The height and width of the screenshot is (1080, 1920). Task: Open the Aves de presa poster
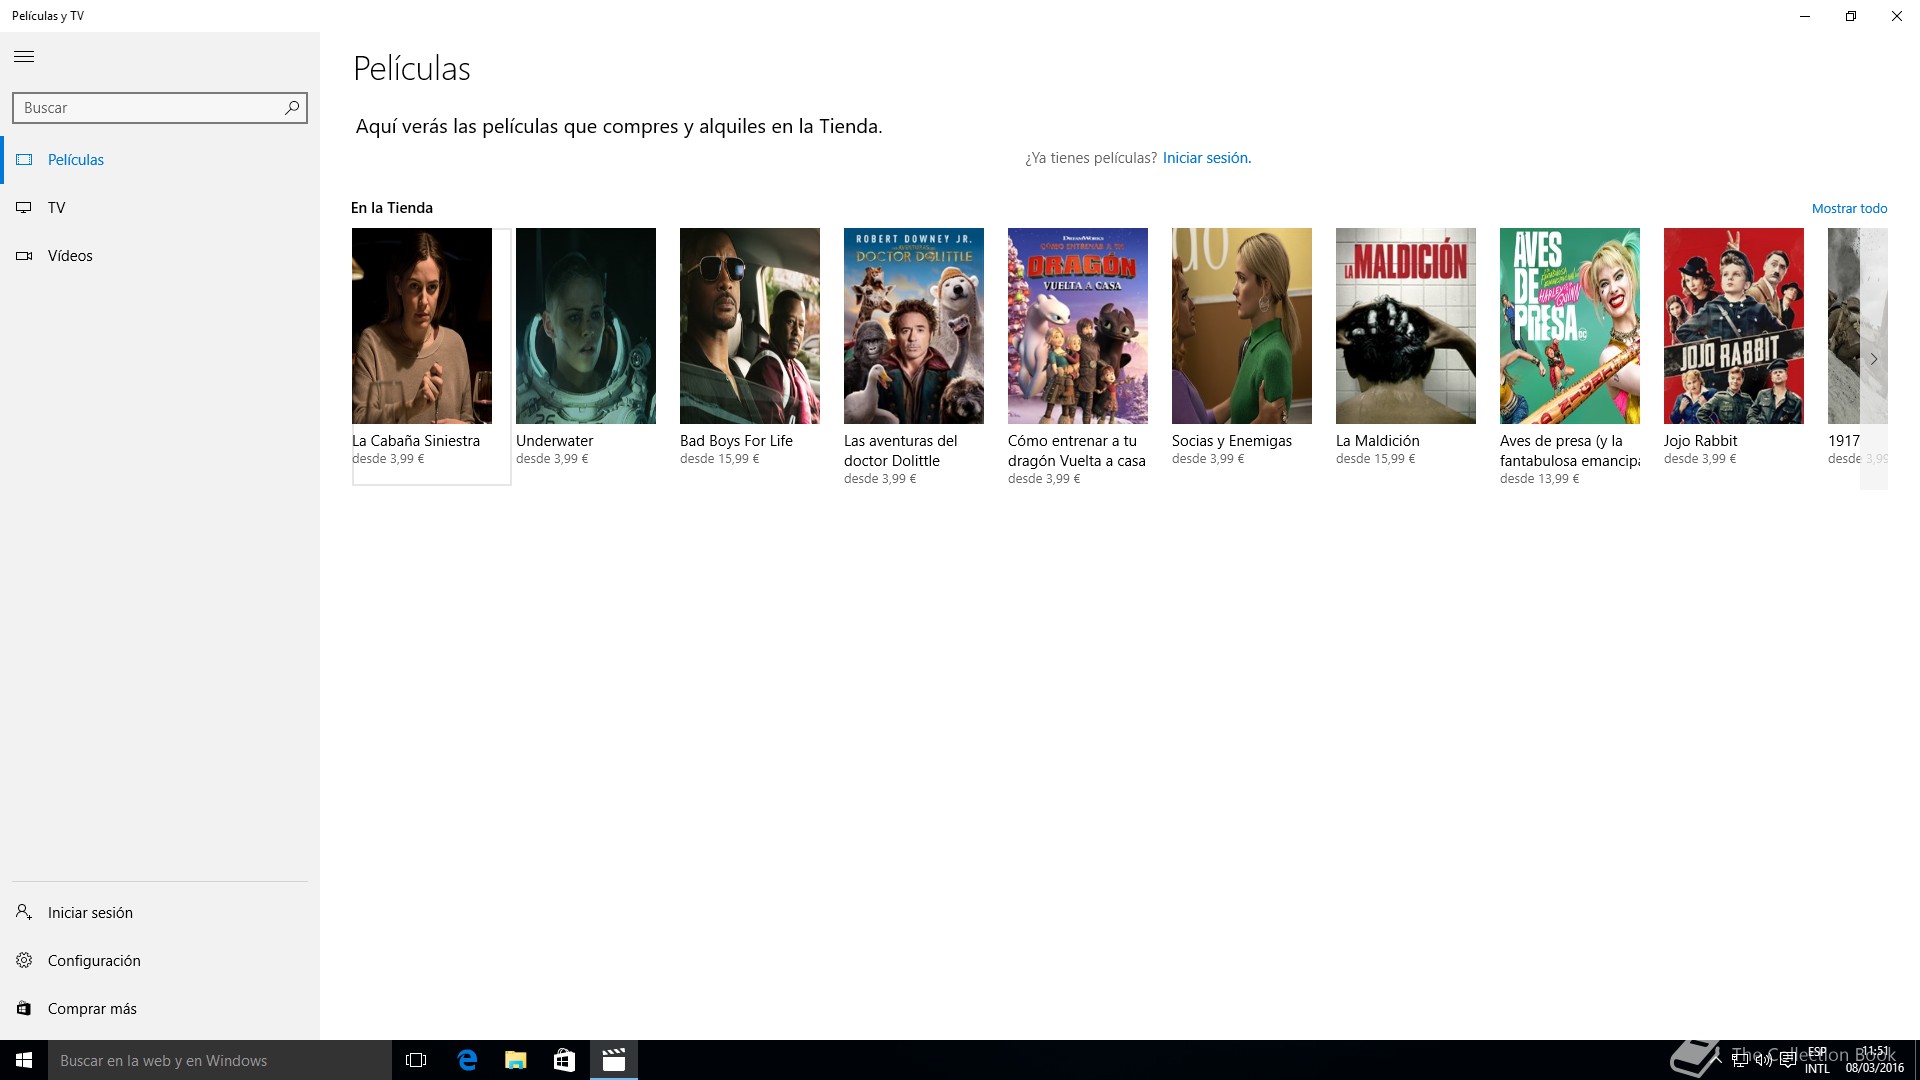pos(1570,326)
